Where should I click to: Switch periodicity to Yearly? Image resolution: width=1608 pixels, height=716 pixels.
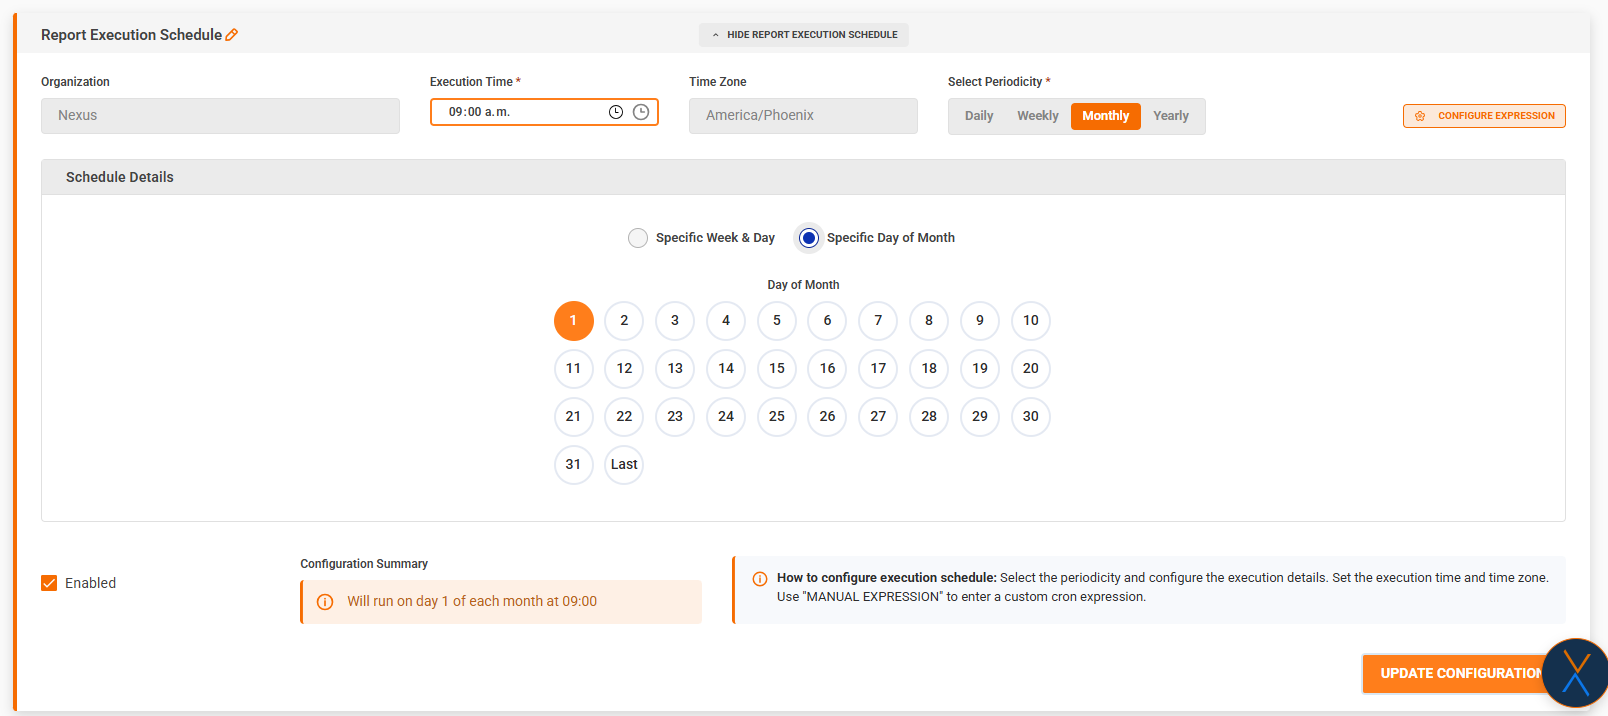1170,116
